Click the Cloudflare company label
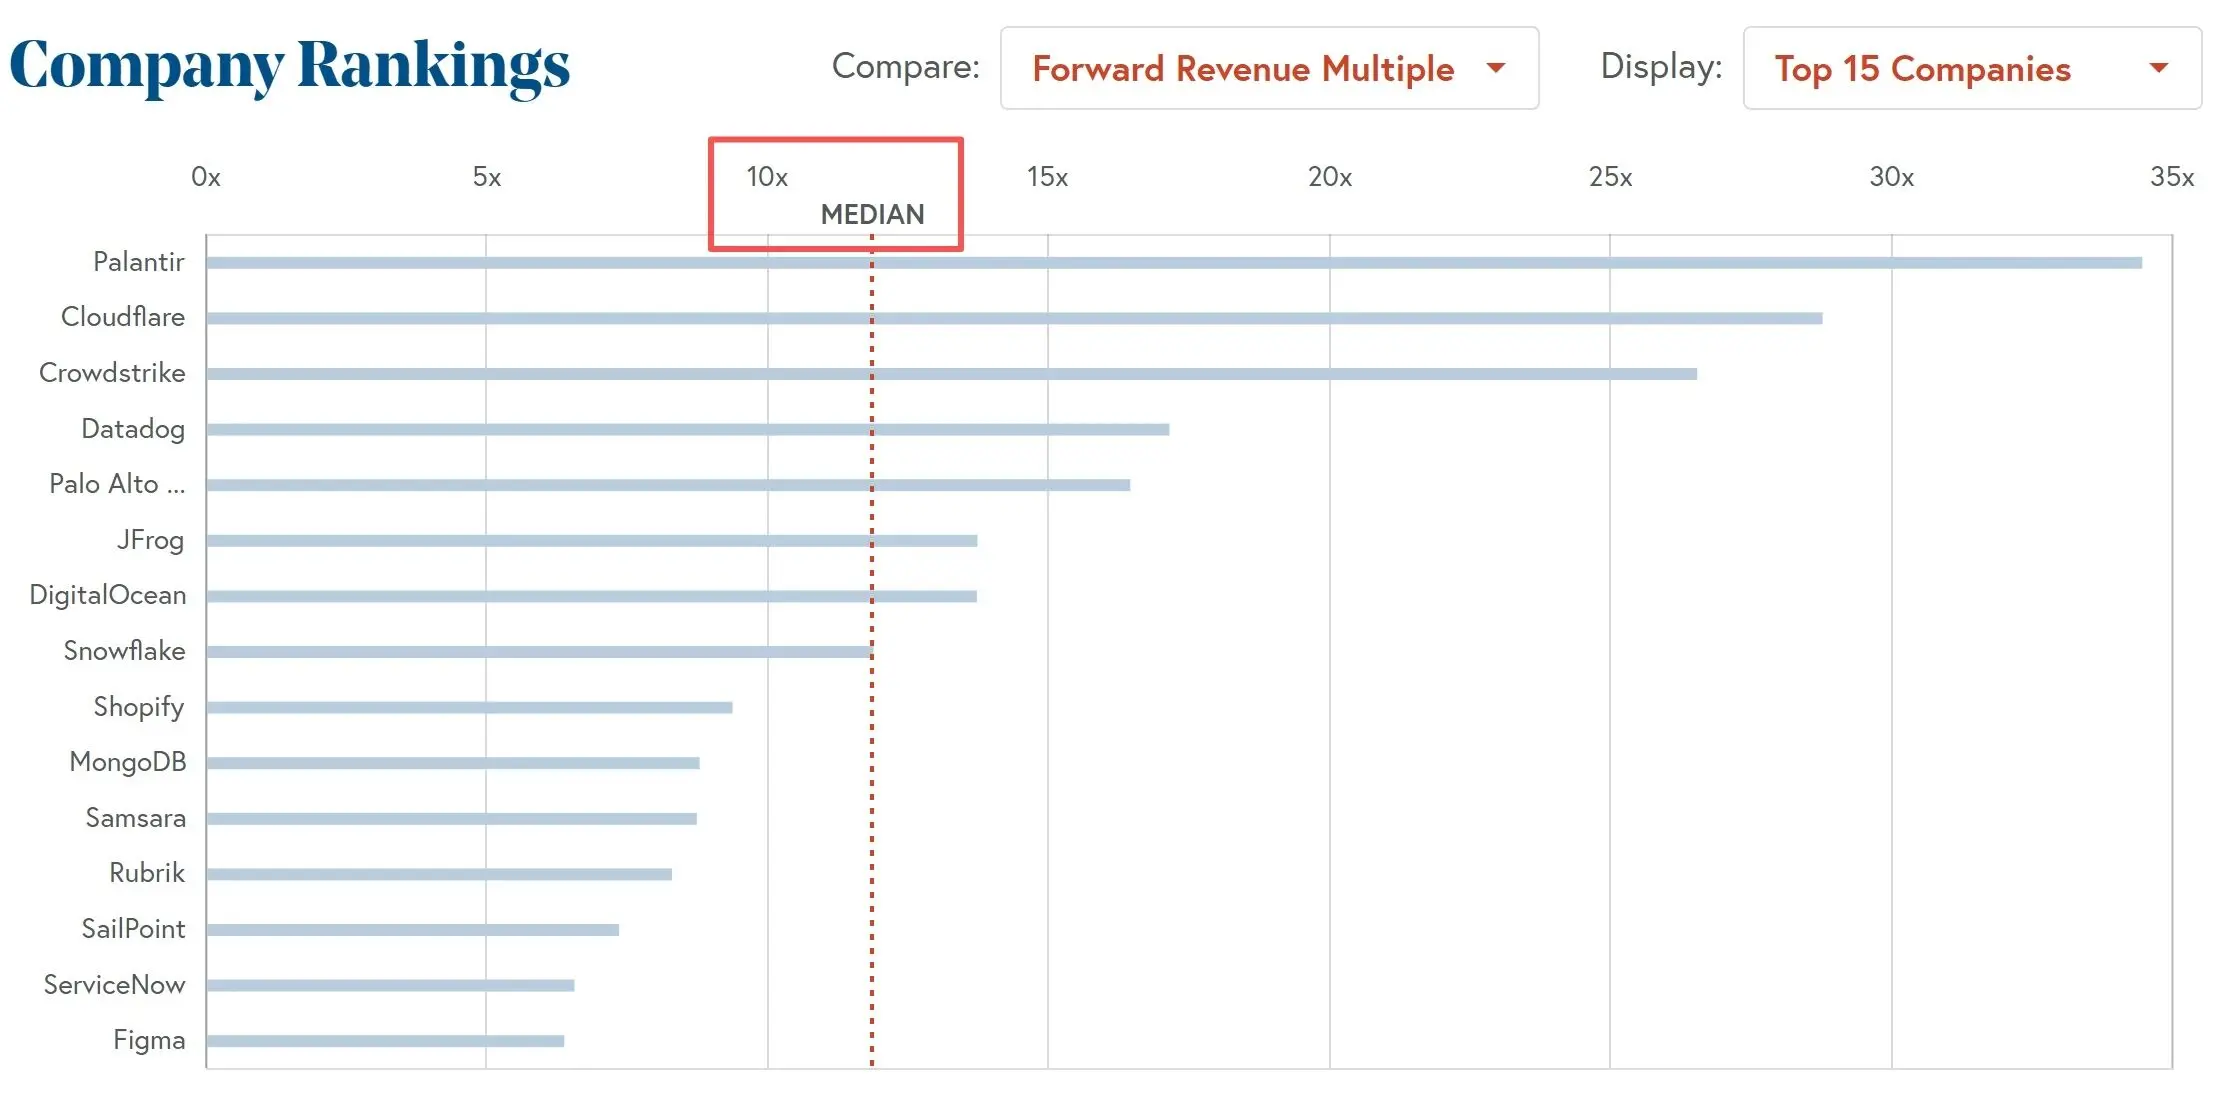 coord(123,317)
